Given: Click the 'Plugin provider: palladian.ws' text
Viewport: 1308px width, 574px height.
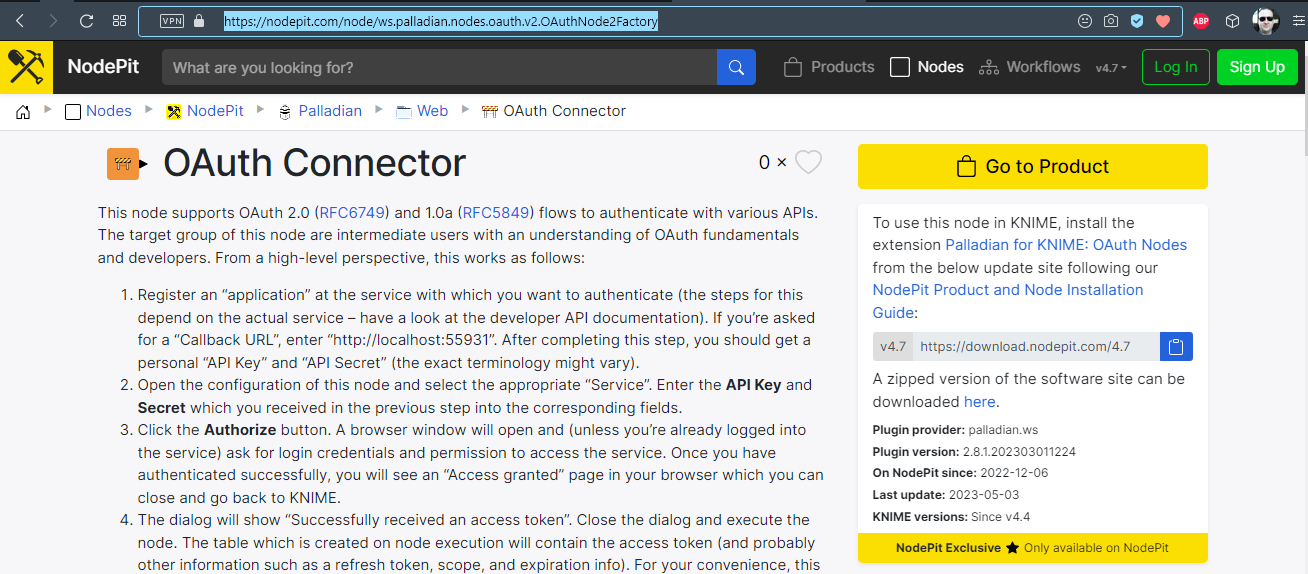Looking at the screenshot, I should pyautogui.click(x=955, y=430).
